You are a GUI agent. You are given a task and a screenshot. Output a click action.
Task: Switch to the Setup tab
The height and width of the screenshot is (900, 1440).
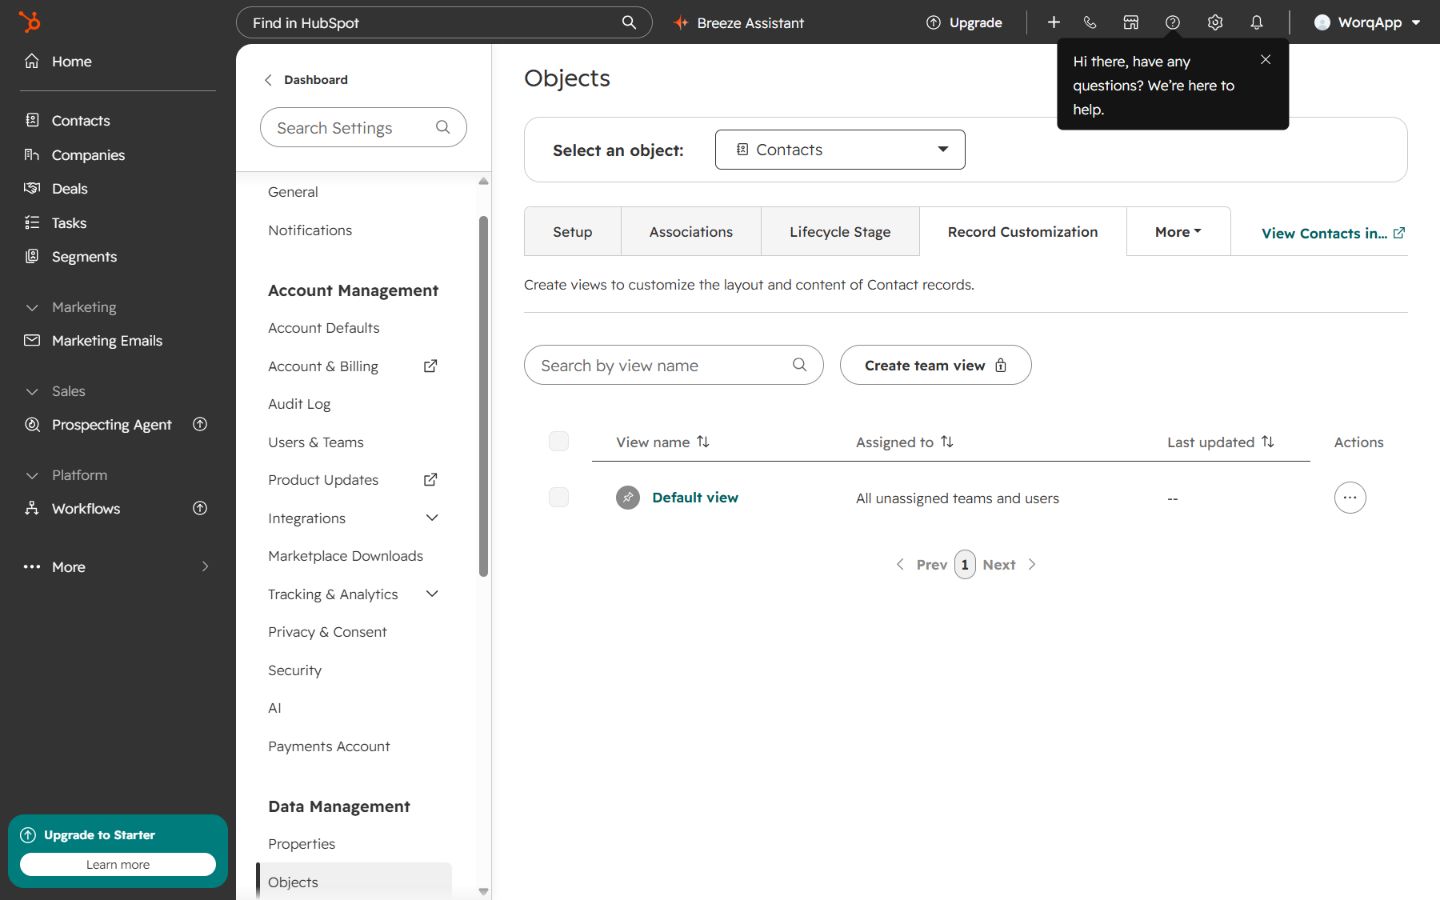[573, 231]
